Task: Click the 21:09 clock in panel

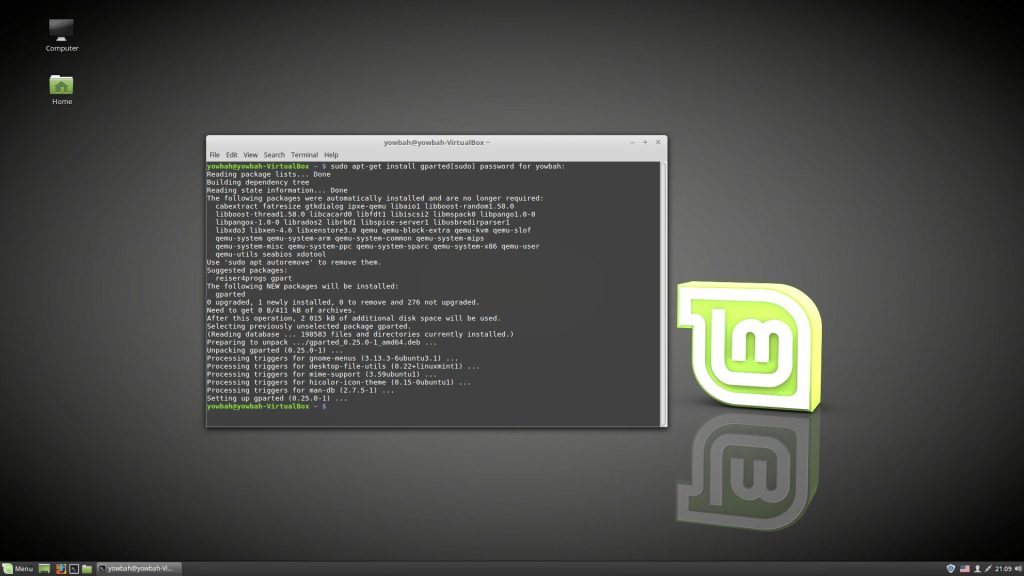Action: pos(1002,568)
